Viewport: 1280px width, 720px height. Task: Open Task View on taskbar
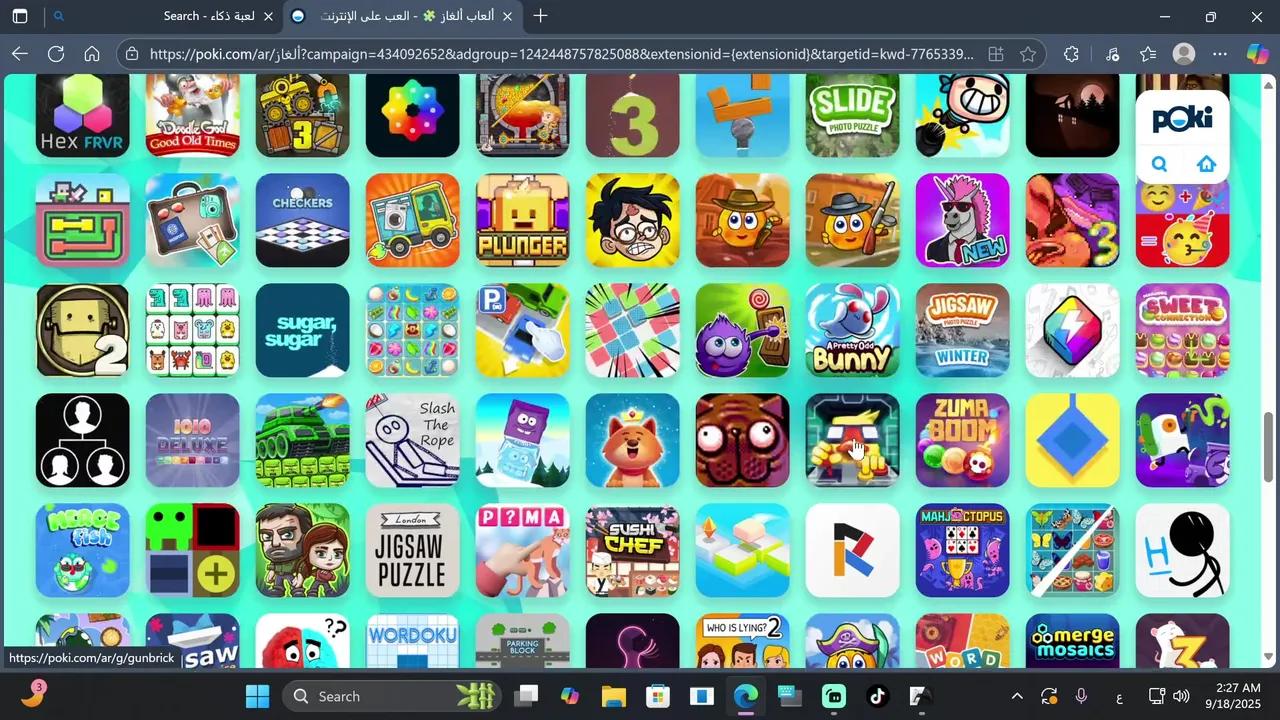526,696
